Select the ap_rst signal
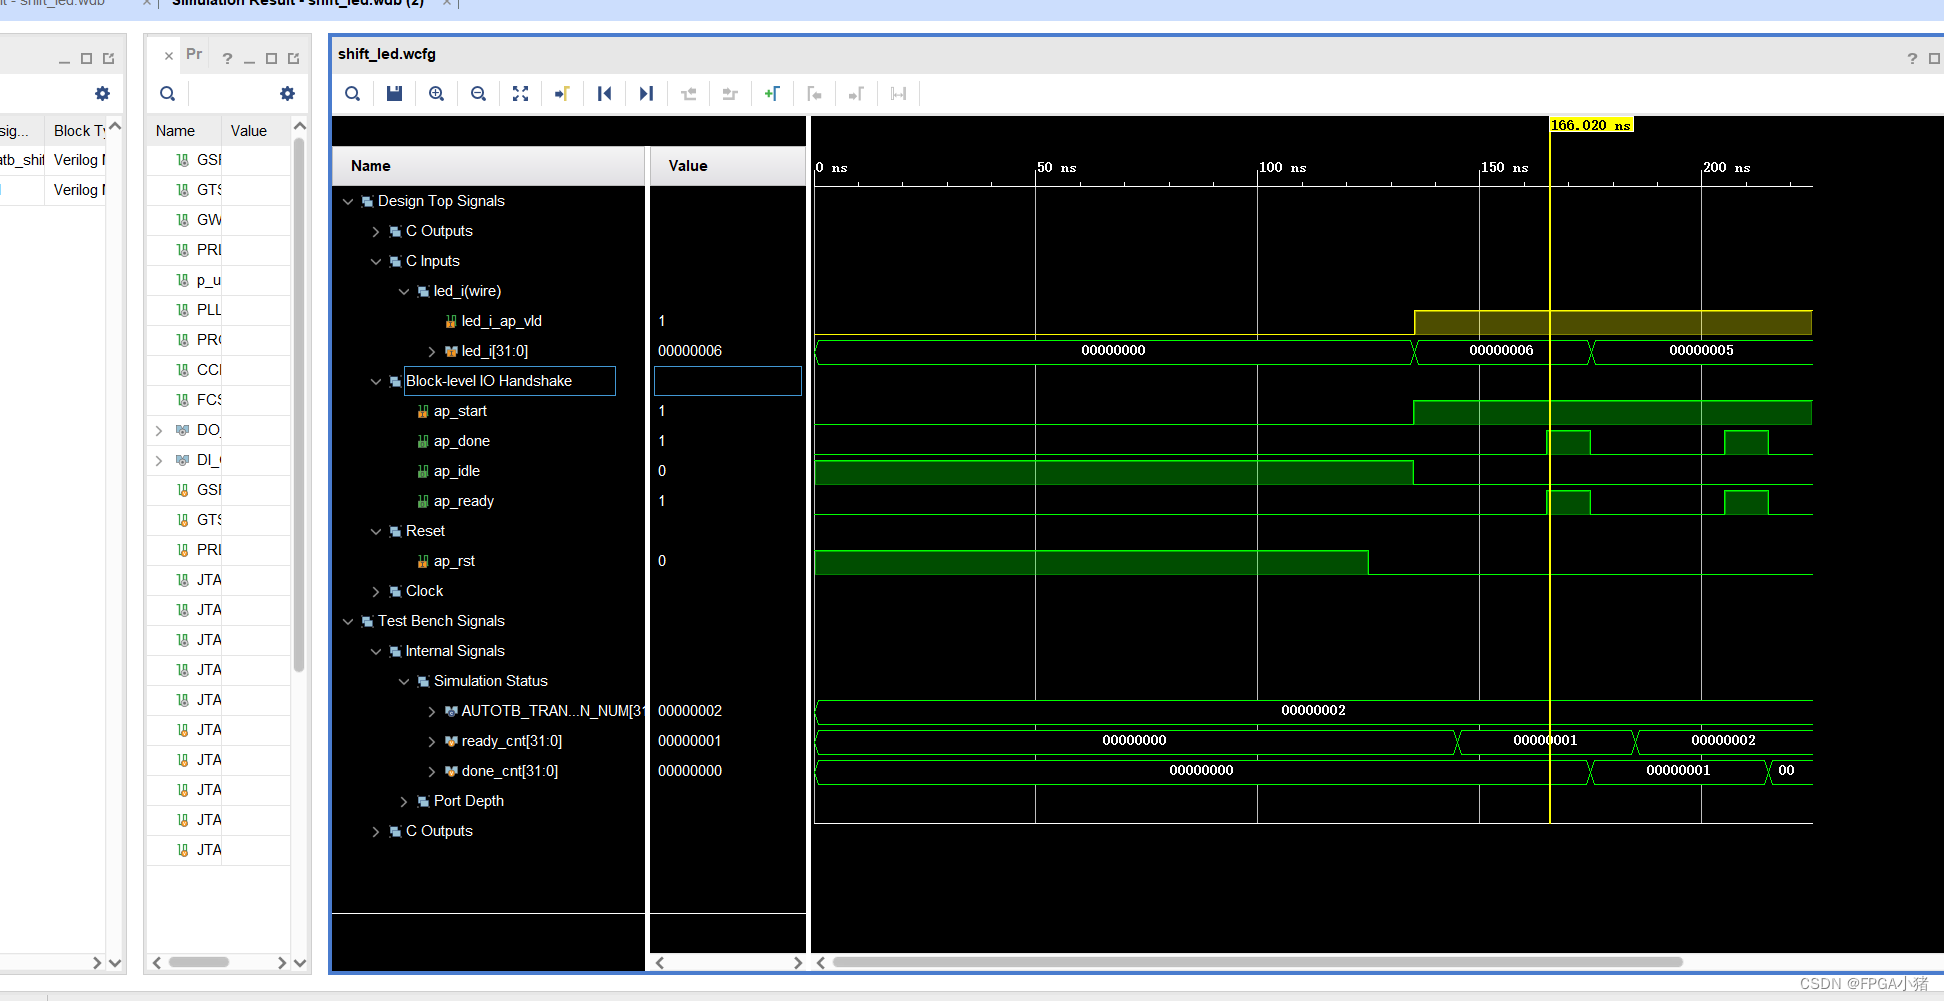This screenshot has height=1001, width=1944. (x=454, y=561)
